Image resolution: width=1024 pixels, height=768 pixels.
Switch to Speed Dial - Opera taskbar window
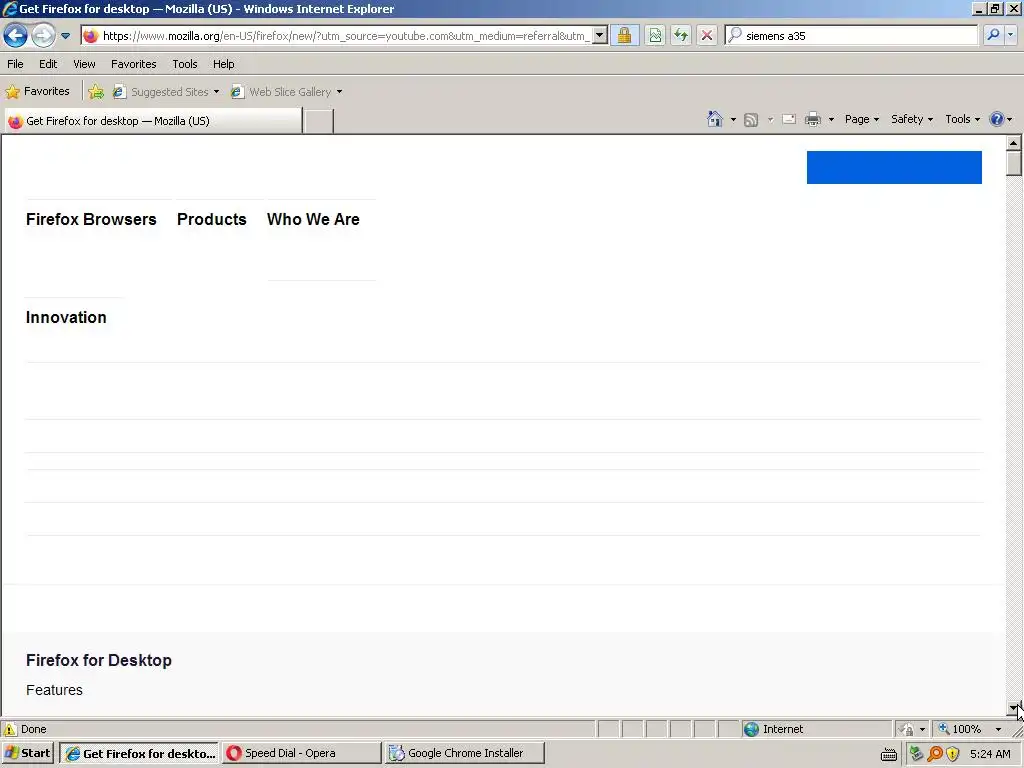pos(301,753)
